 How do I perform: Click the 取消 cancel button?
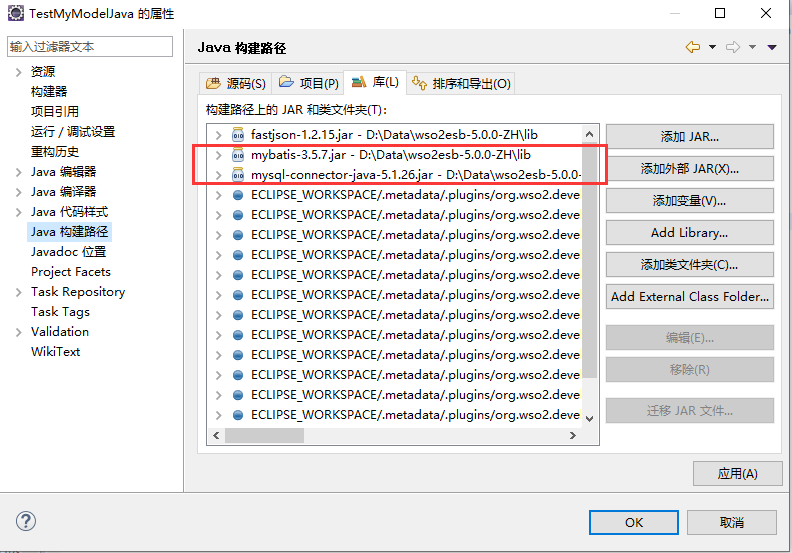pyautogui.click(x=731, y=522)
